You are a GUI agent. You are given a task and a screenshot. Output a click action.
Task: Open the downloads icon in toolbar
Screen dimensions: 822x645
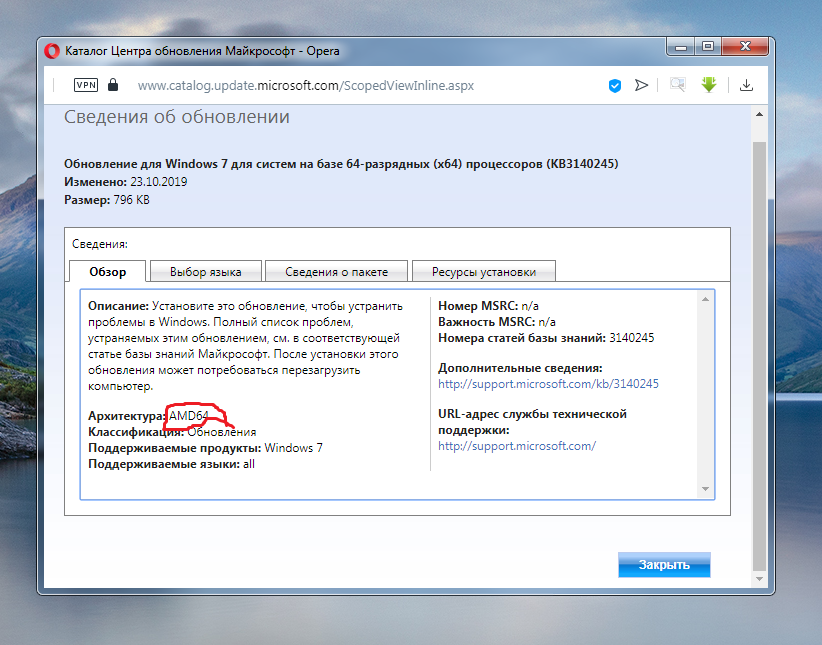(747, 85)
